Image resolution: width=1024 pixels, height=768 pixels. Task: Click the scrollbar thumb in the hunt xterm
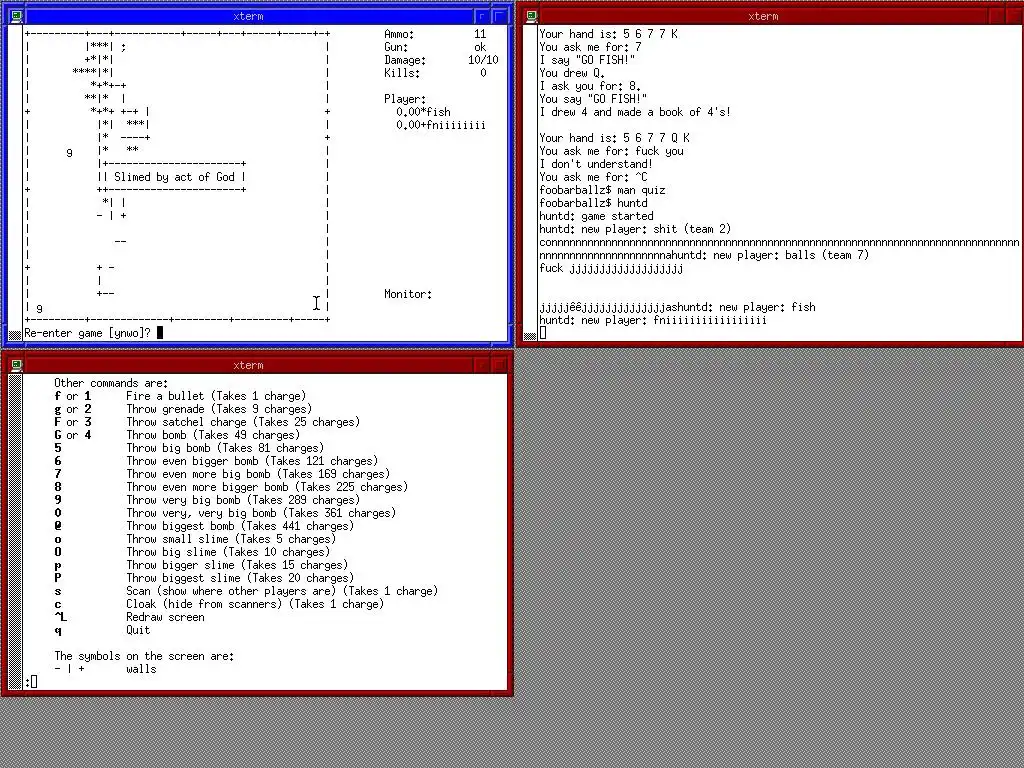(x=14, y=335)
